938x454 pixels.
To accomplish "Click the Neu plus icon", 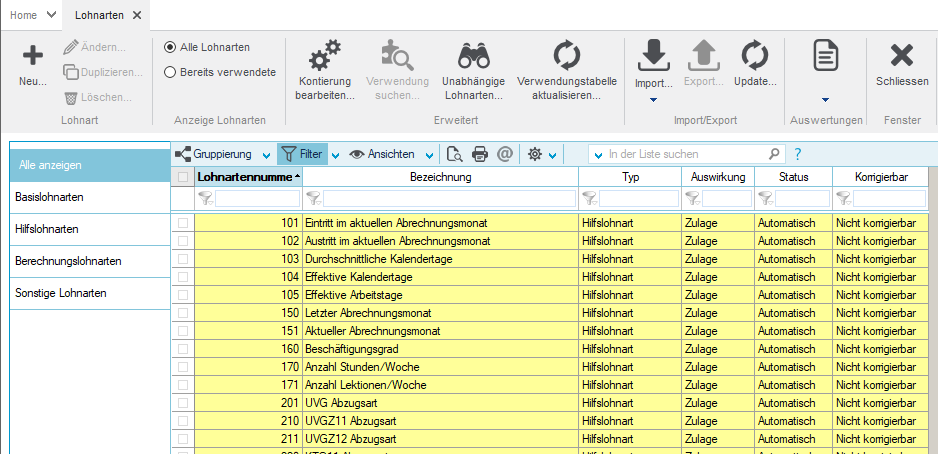I will 33,57.
